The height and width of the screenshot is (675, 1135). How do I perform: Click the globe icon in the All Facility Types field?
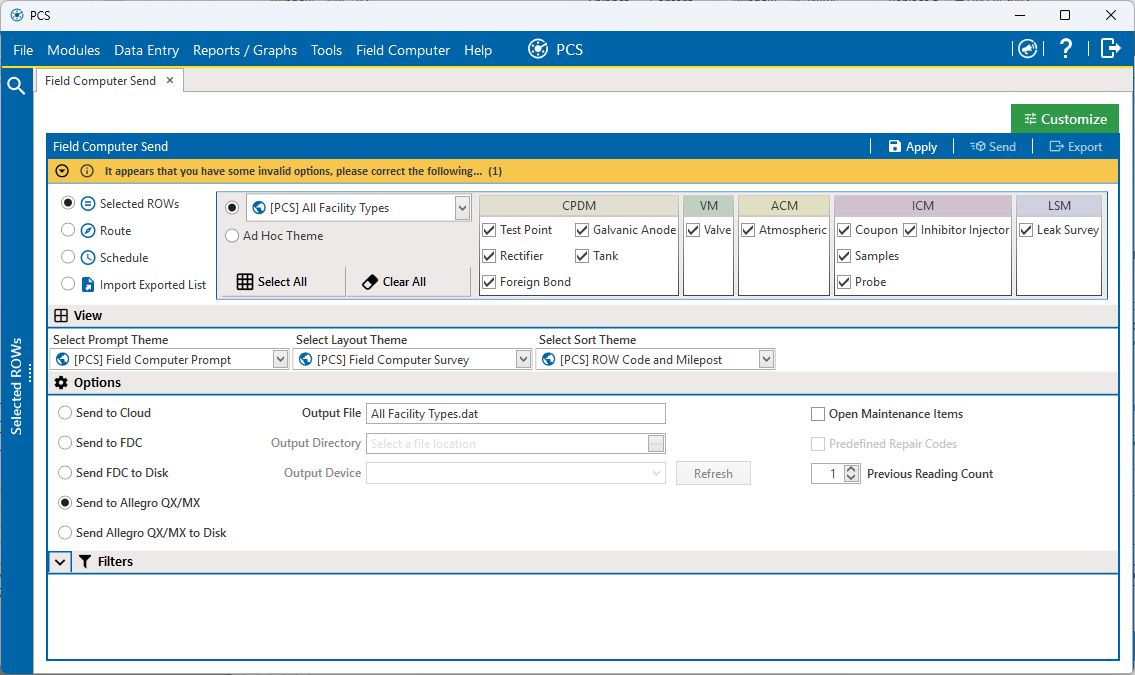click(x=258, y=208)
